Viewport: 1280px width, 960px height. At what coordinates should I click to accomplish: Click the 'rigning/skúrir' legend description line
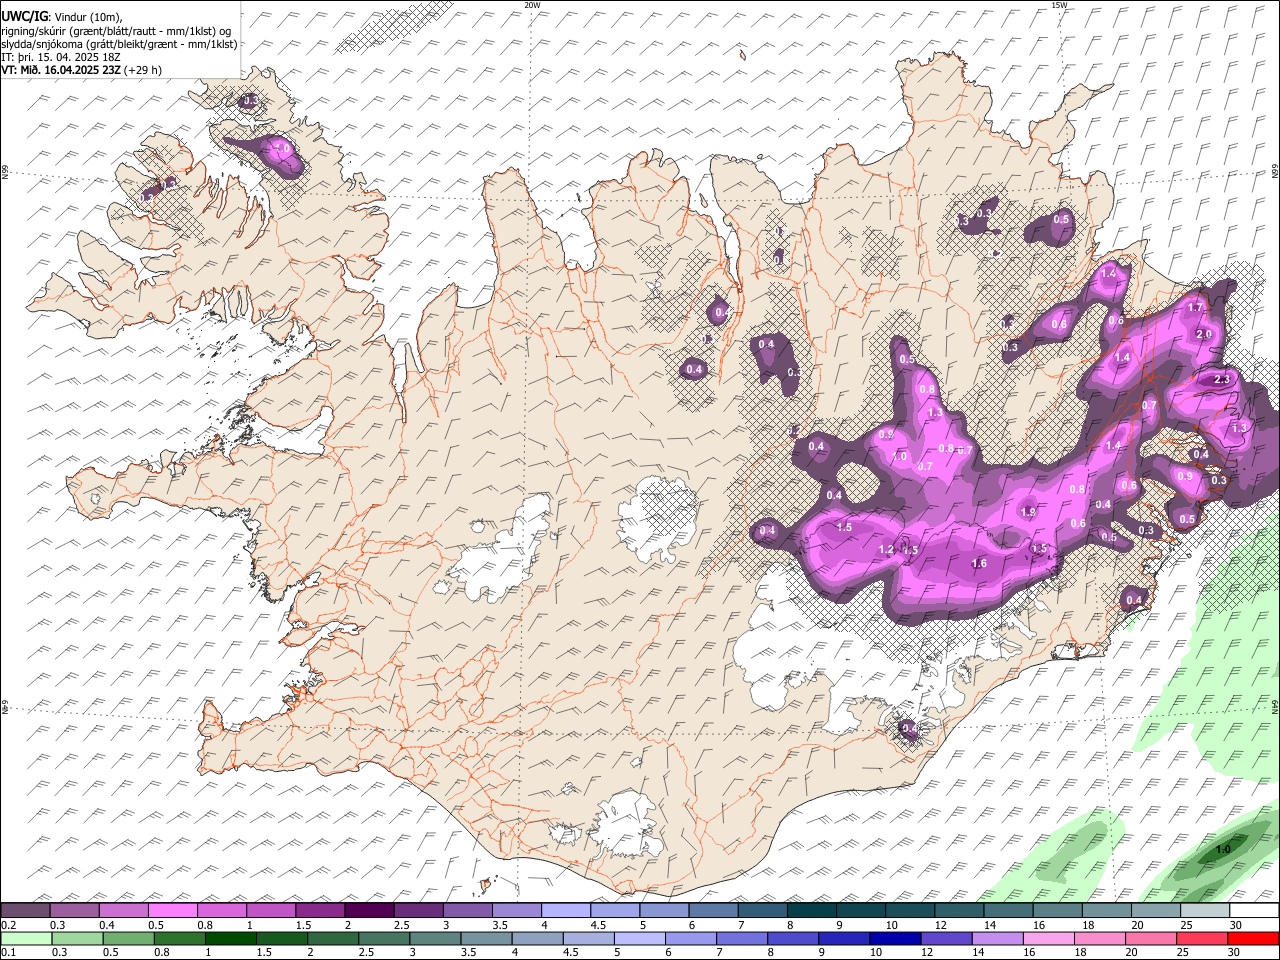click(x=116, y=30)
